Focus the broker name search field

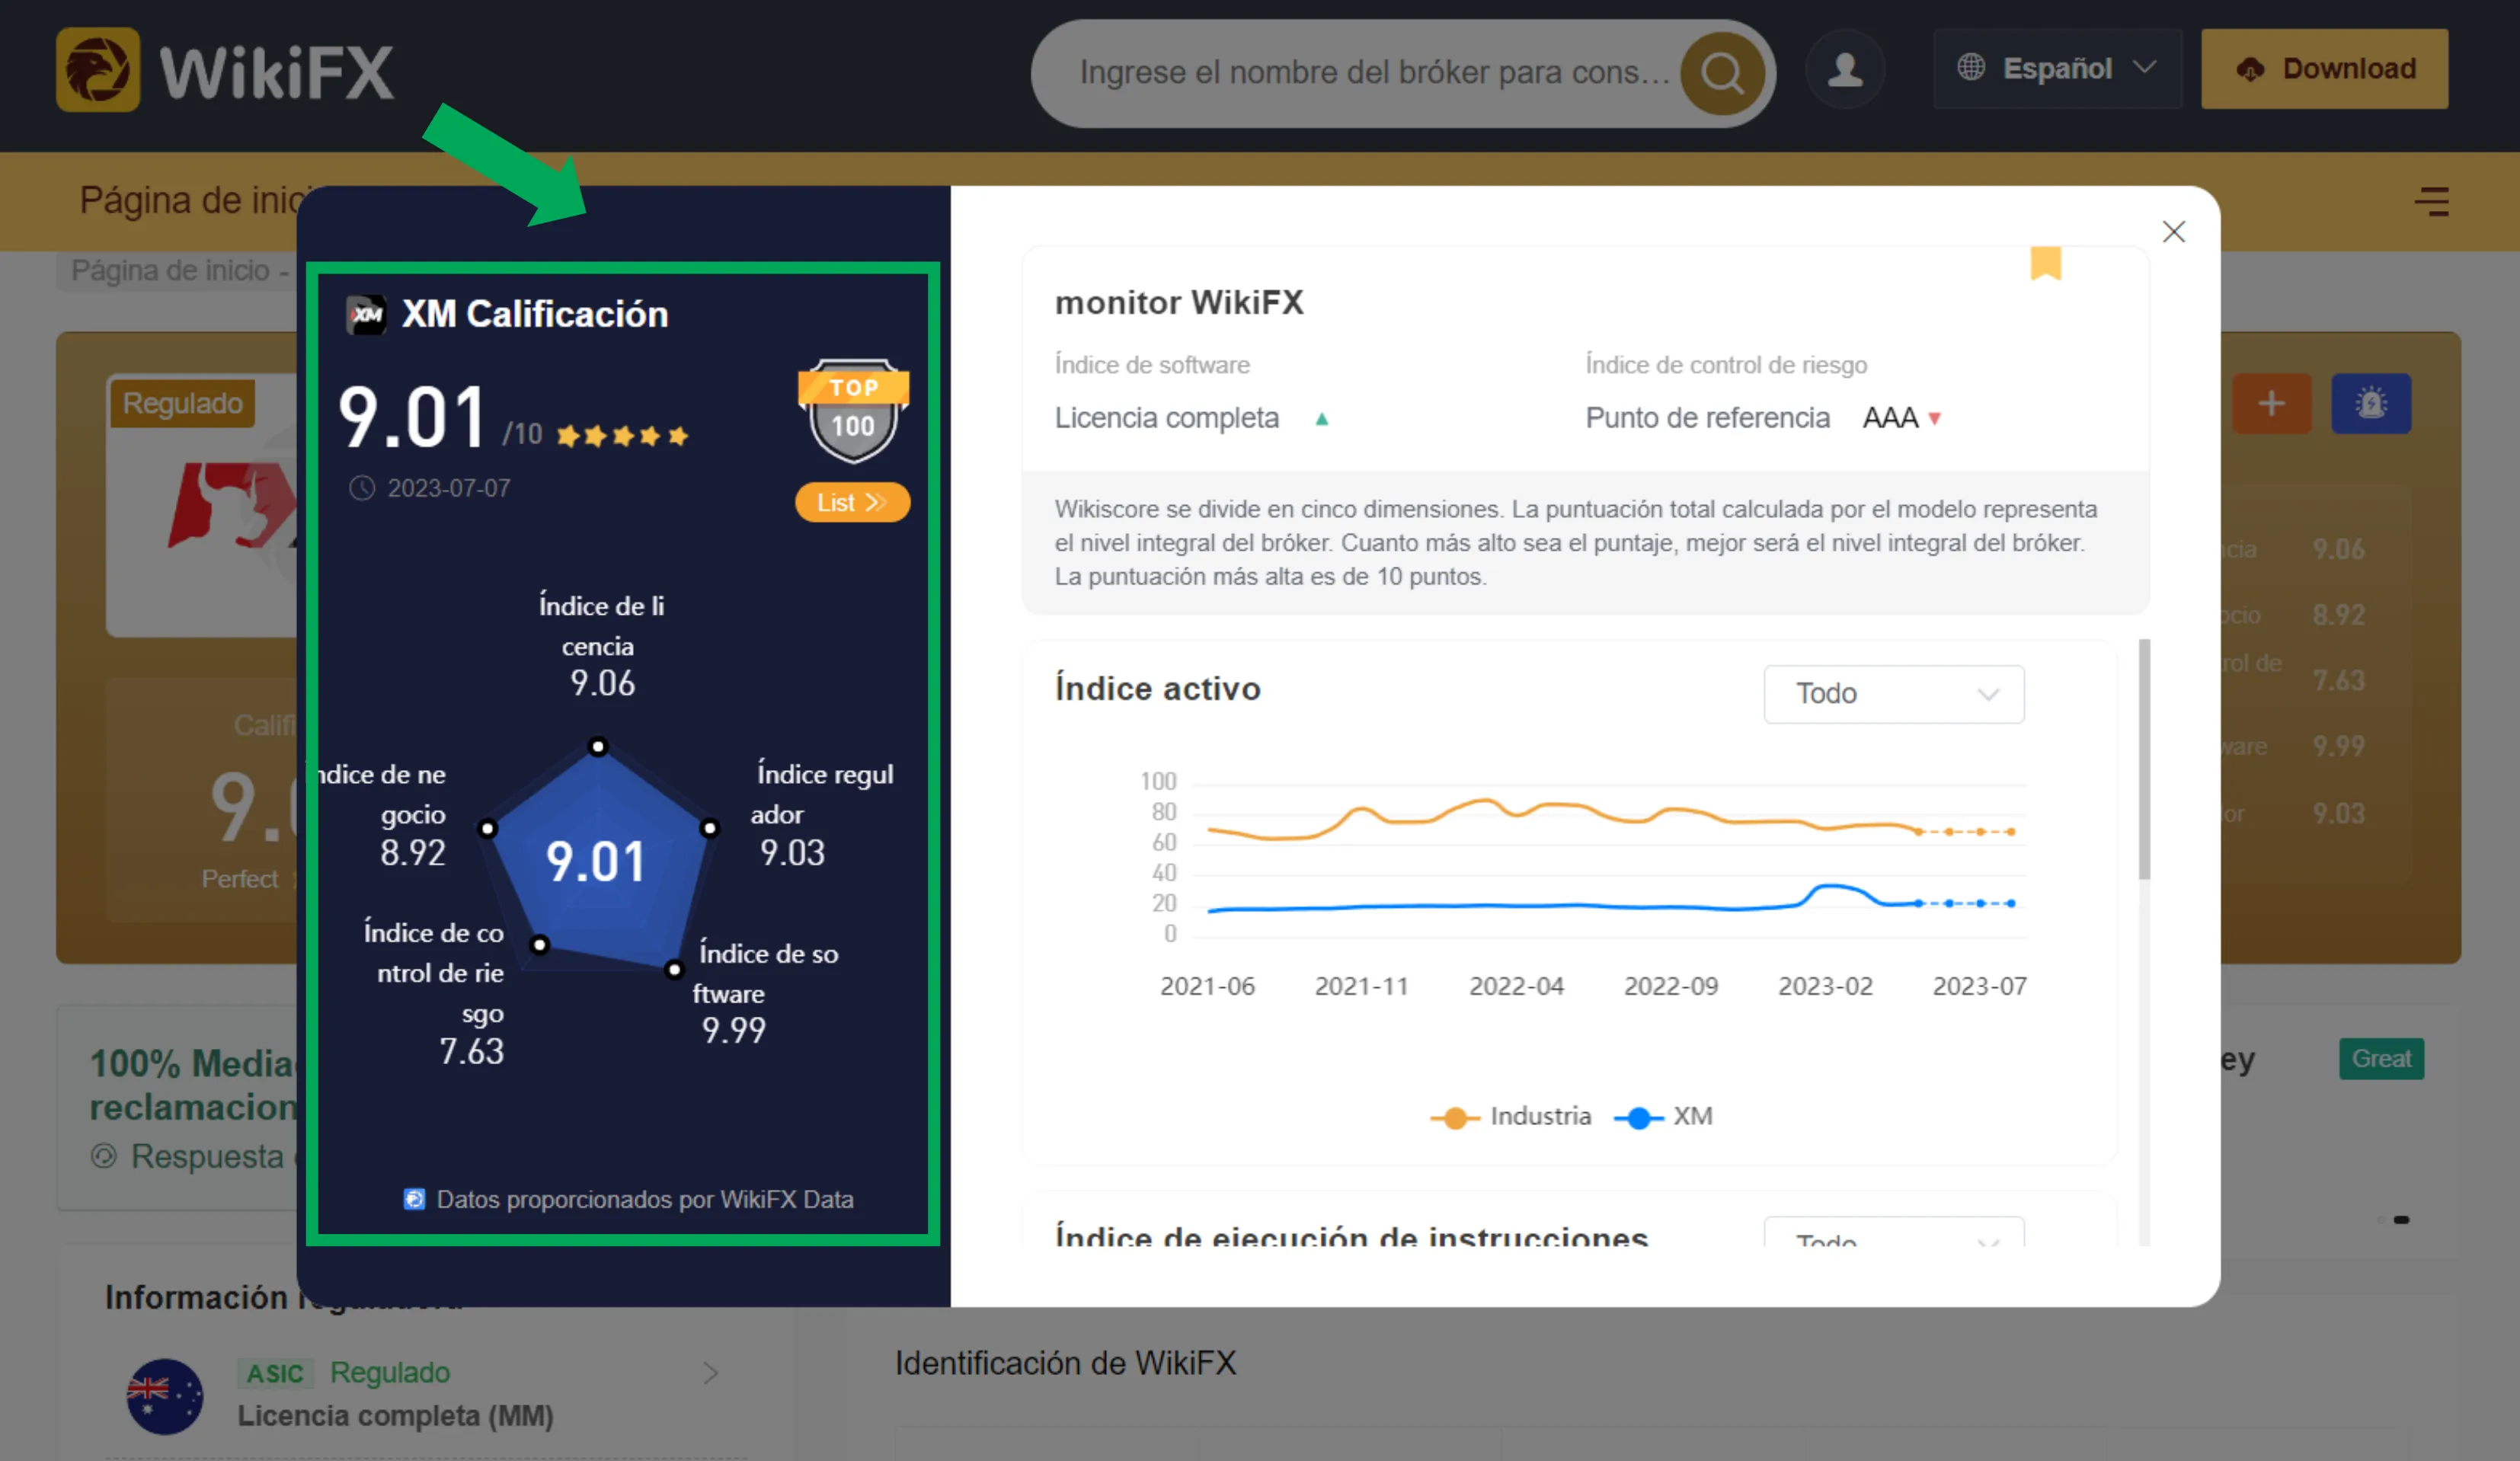tap(1375, 73)
